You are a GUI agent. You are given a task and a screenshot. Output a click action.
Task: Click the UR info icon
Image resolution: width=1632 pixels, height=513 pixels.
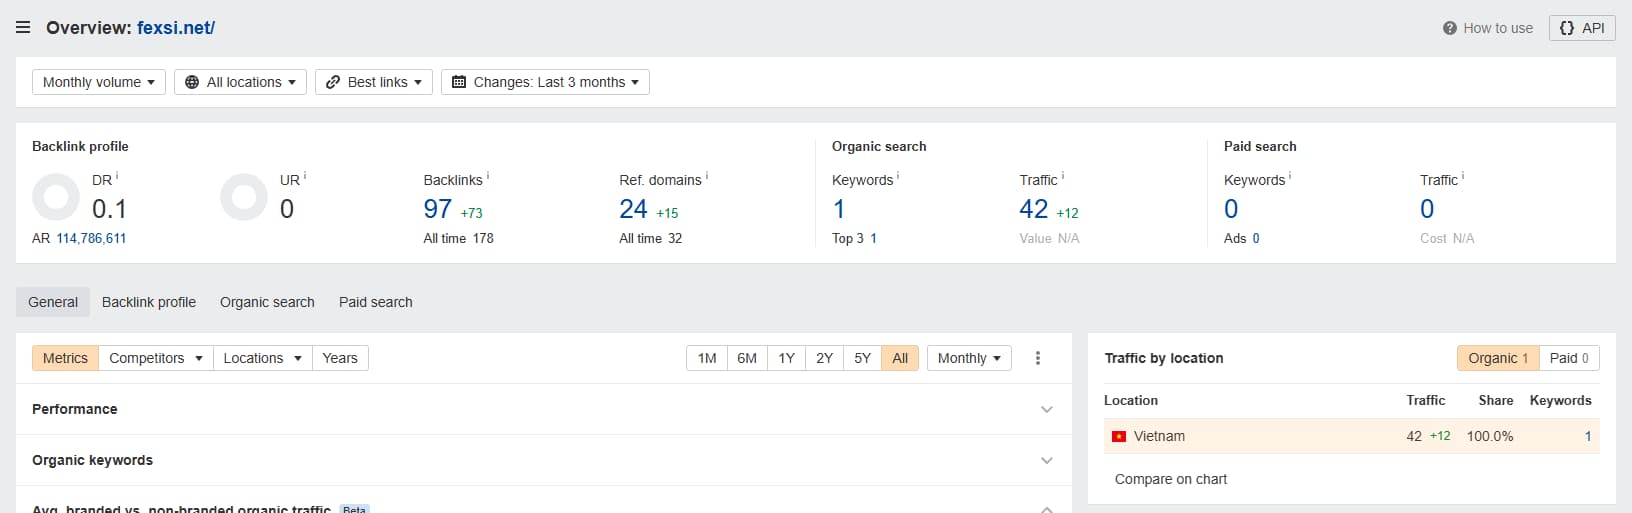(x=305, y=176)
